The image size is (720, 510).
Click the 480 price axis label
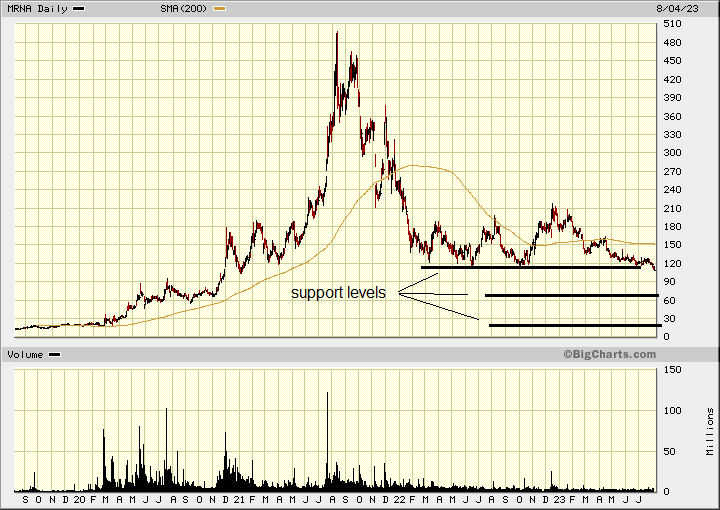[672, 43]
